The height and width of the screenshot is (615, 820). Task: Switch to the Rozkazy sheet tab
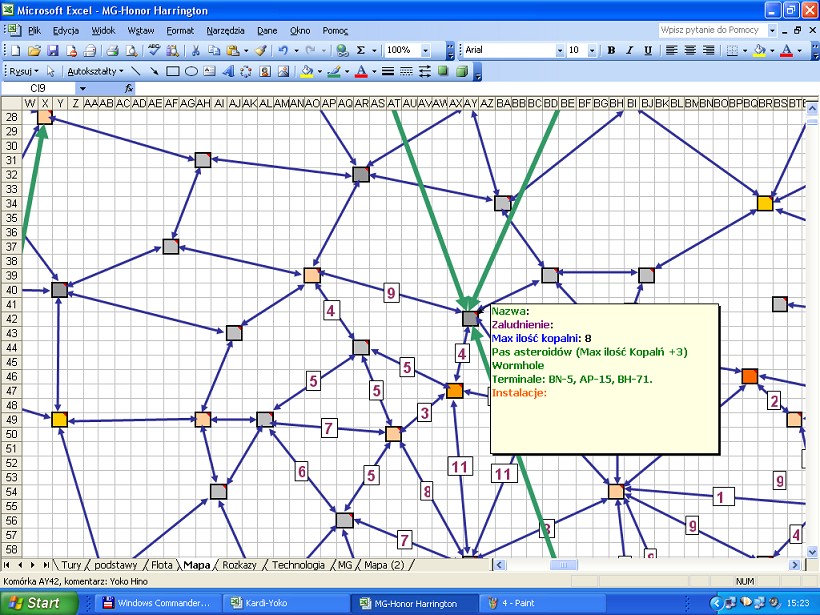click(239, 565)
